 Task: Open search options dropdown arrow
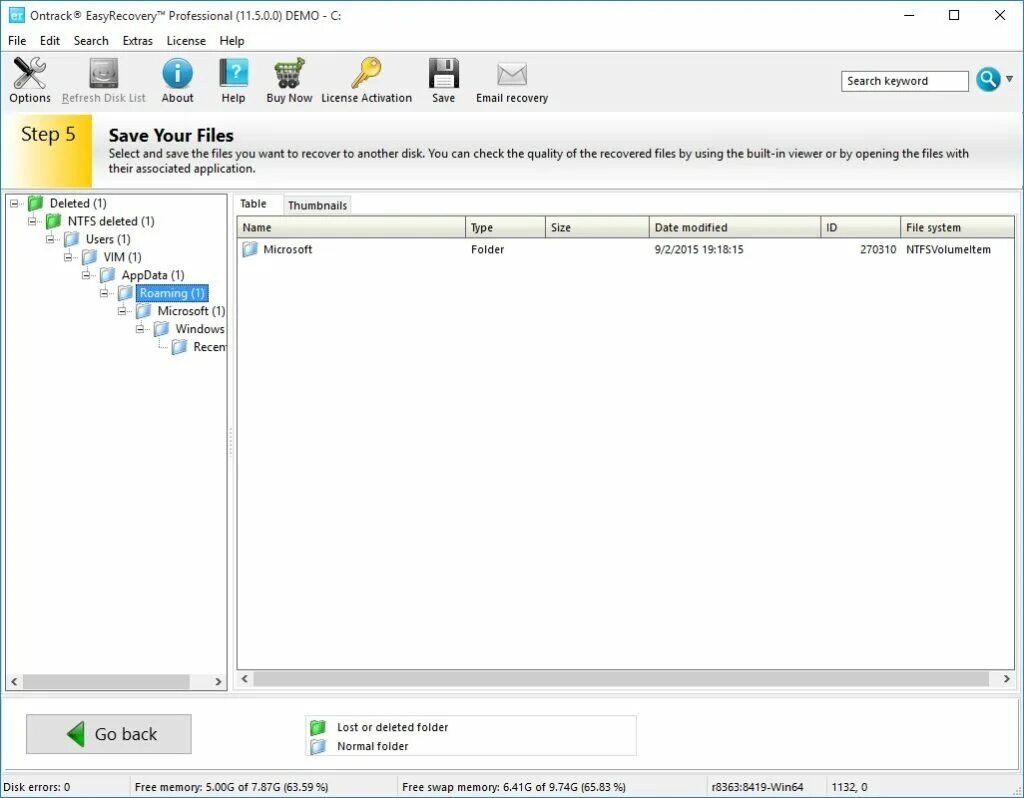tap(1010, 79)
